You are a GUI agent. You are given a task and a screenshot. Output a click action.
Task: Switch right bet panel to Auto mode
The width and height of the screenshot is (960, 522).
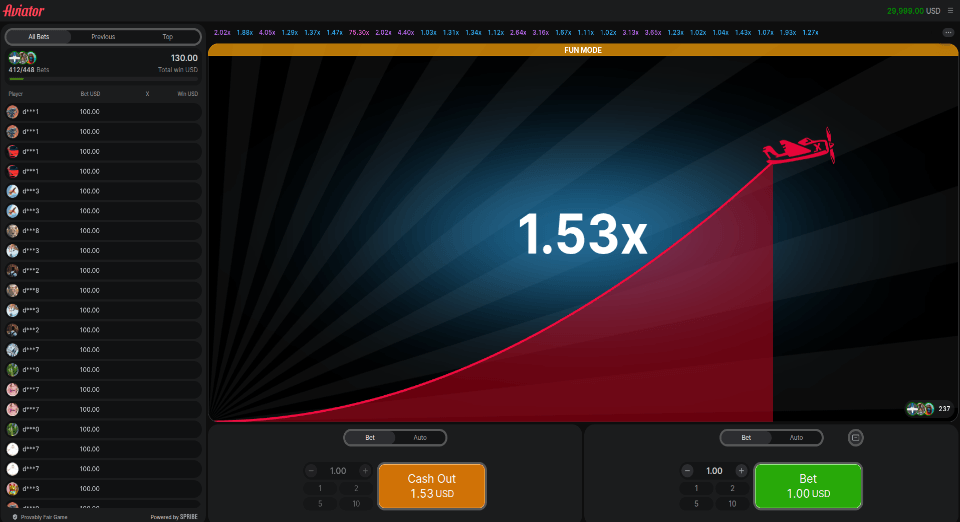[796, 438]
